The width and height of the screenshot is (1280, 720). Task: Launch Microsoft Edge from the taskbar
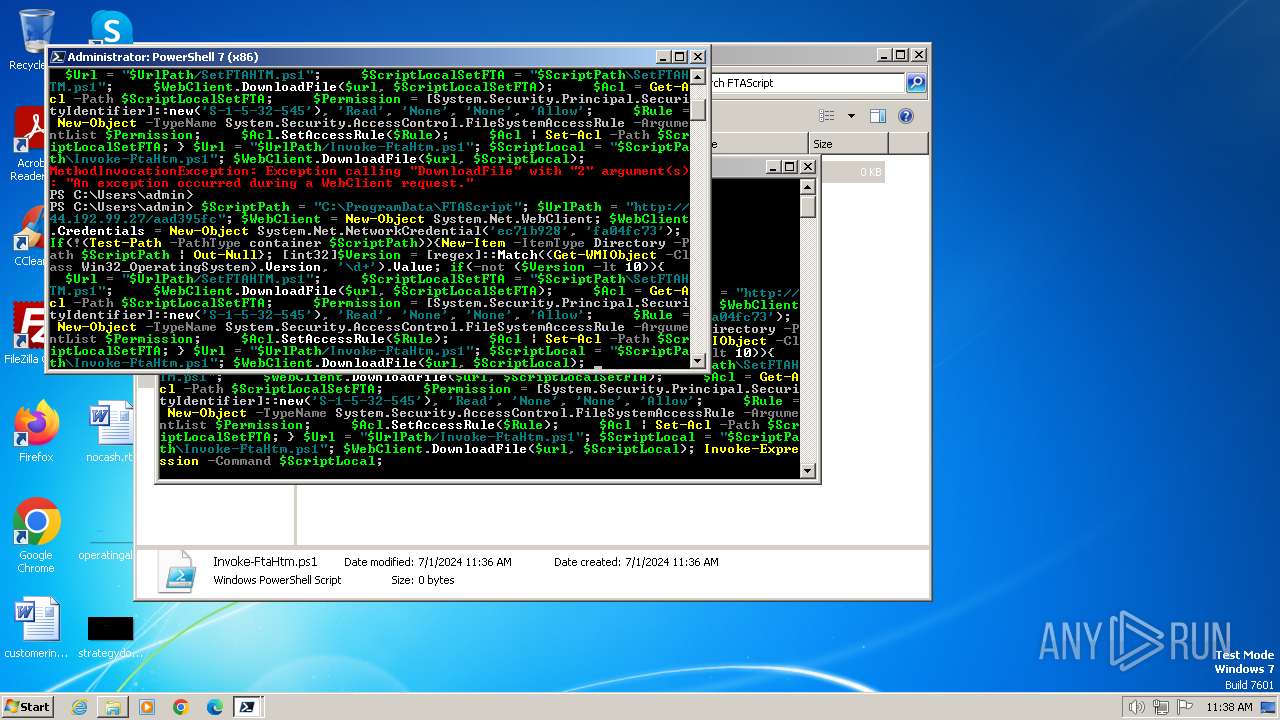(215, 707)
